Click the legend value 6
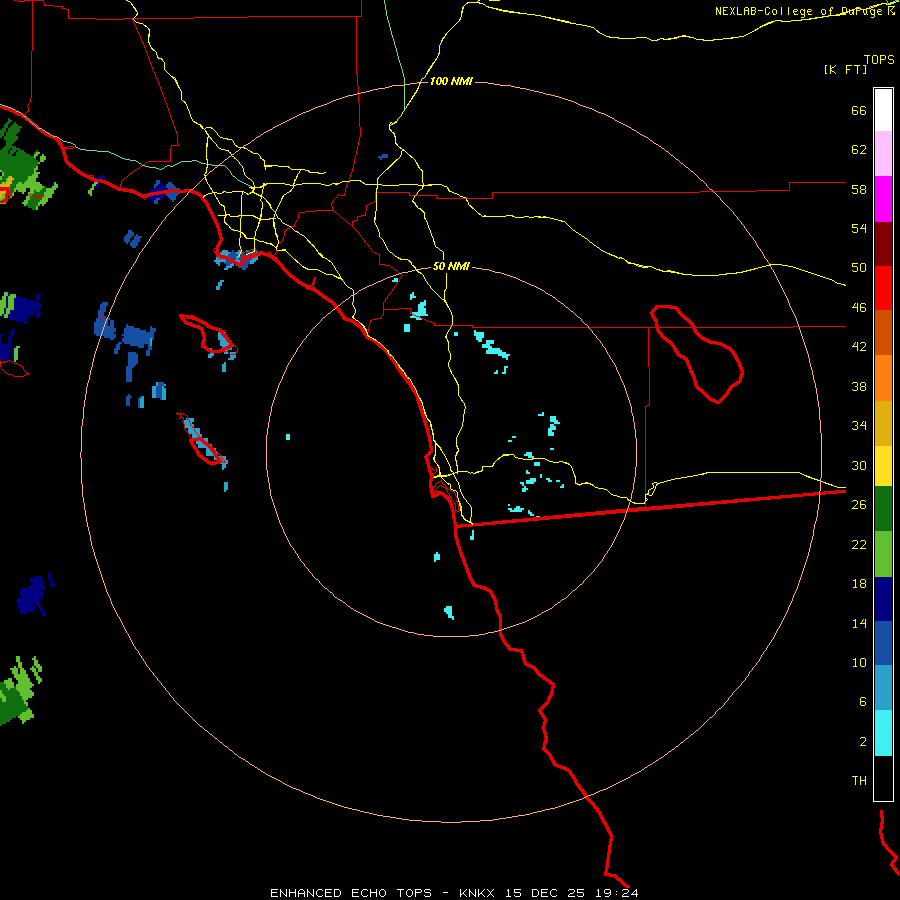 point(863,702)
